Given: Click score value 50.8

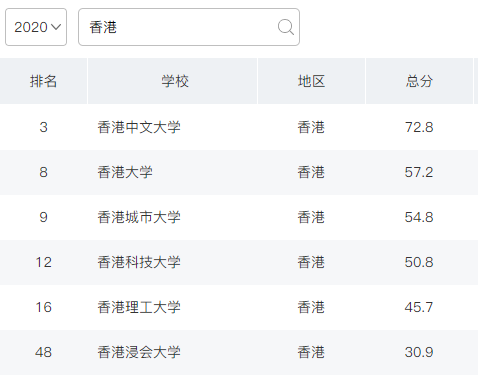Looking at the screenshot, I should 419,262.
